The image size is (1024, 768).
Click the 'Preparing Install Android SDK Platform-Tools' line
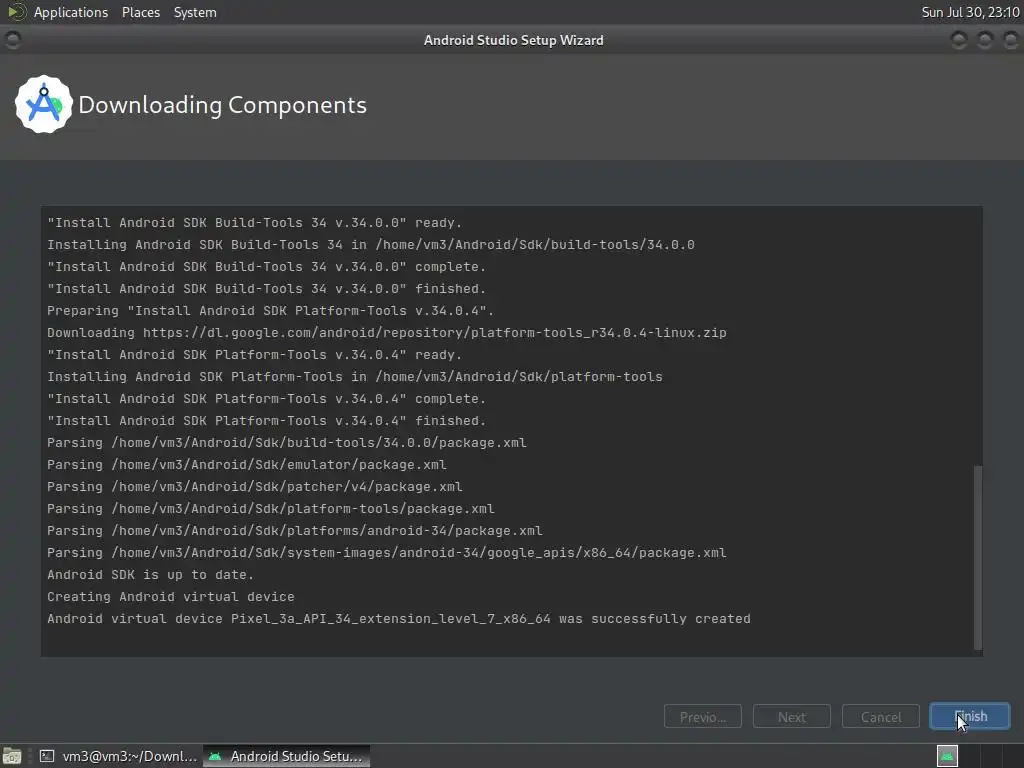(x=270, y=310)
